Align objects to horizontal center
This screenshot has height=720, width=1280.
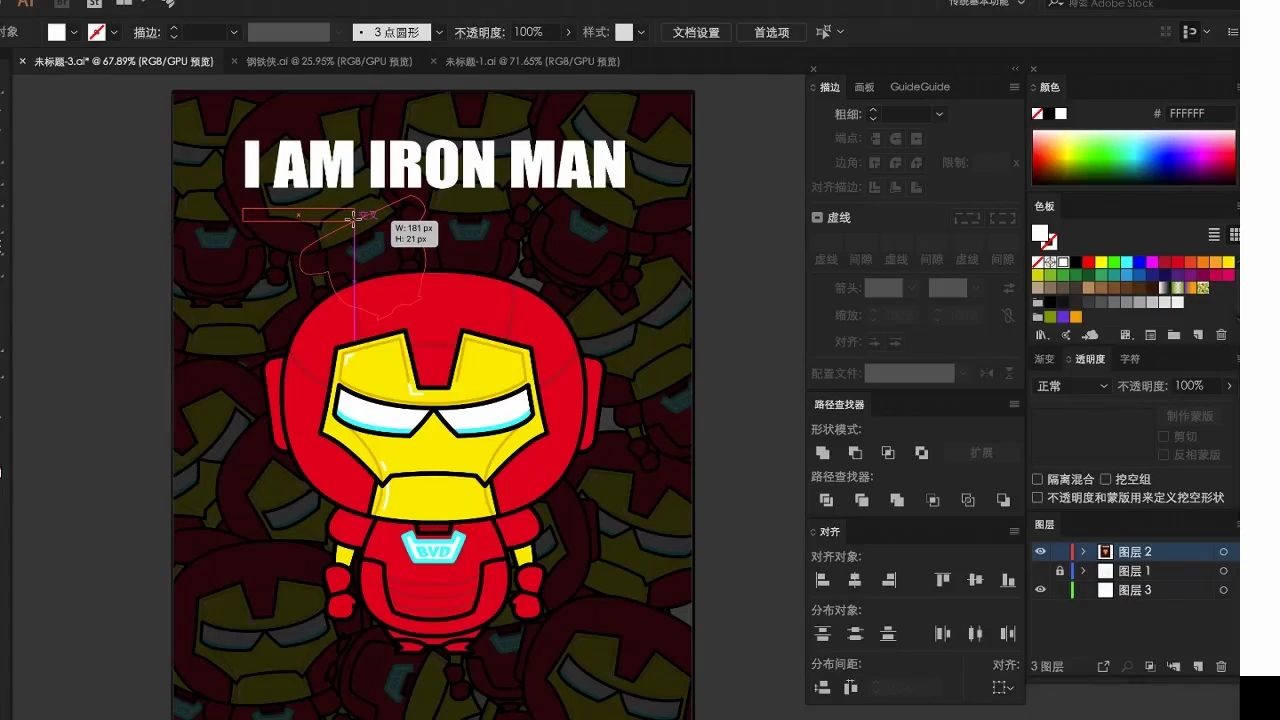855,580
